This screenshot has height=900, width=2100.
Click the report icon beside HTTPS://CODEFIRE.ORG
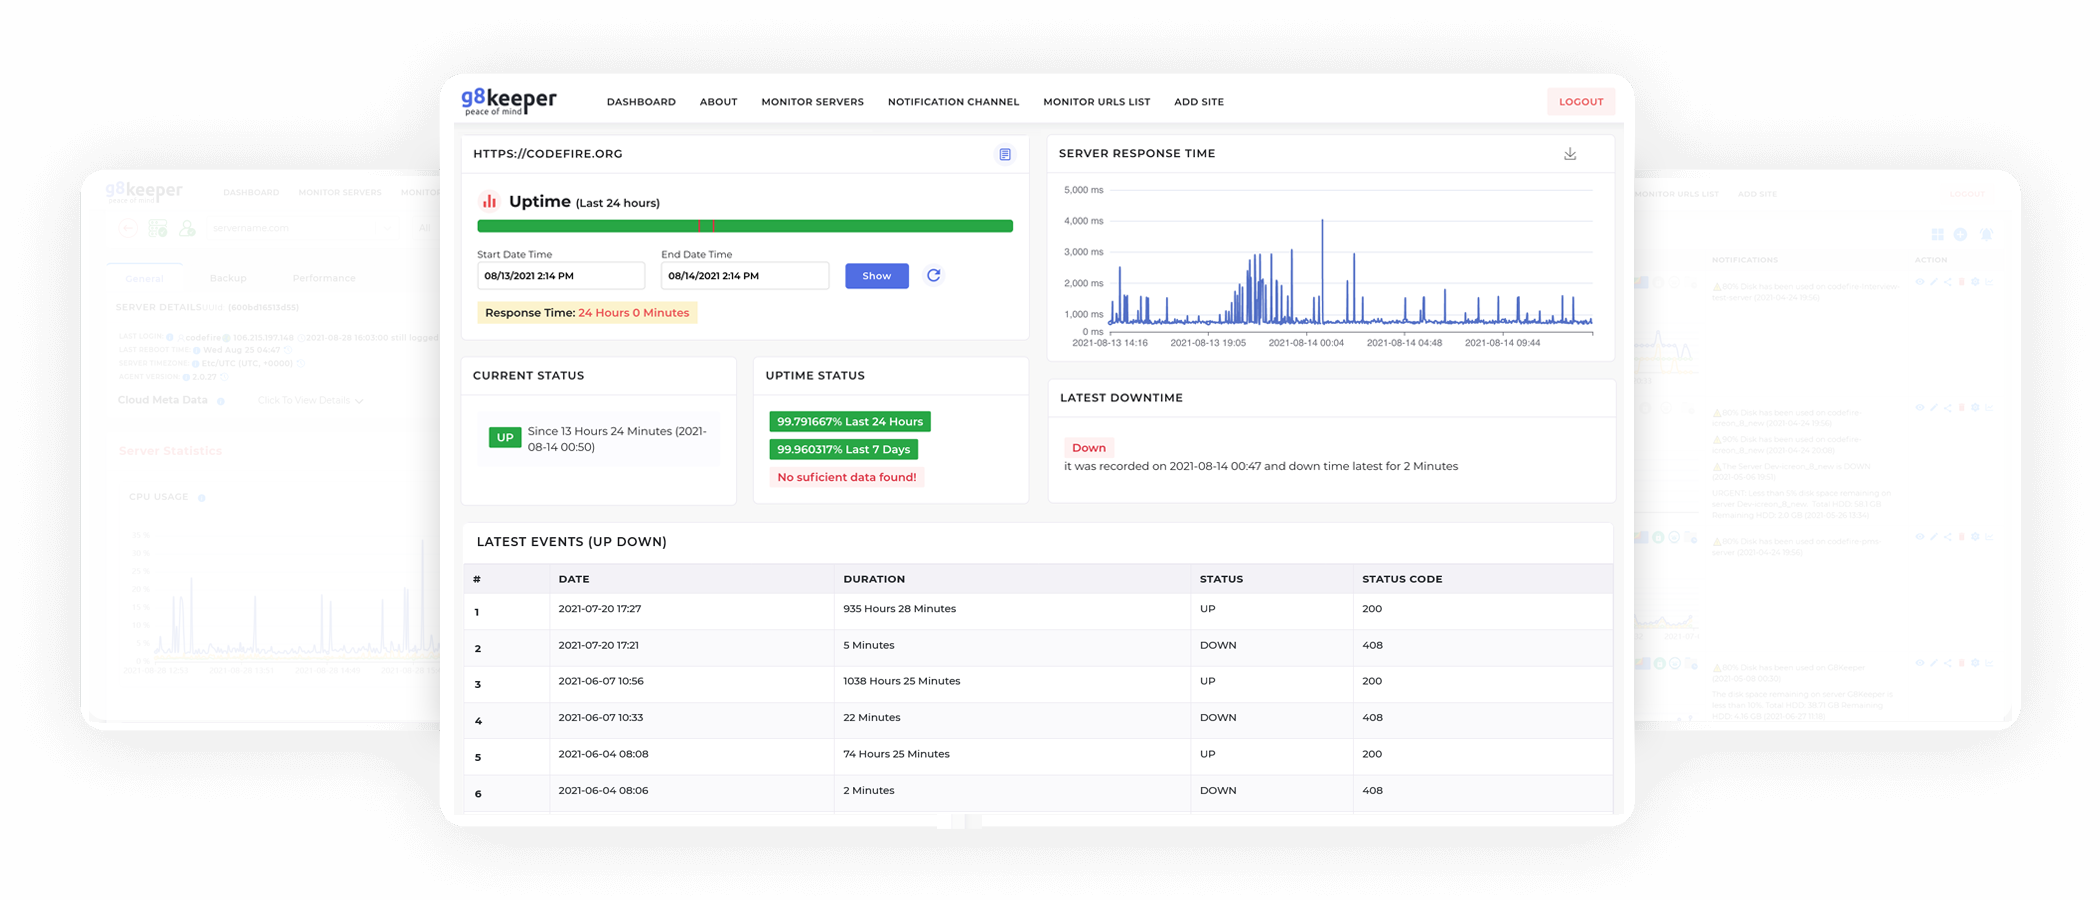tap(1005, 154)
